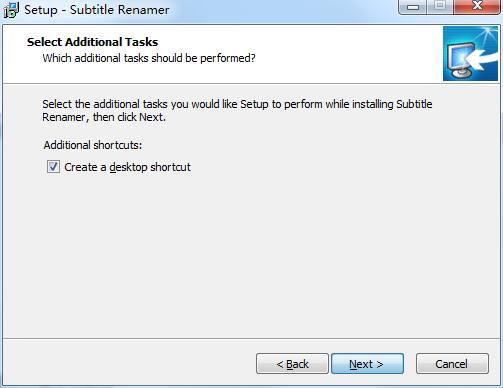503x388 pixels.
Task: Click the disabled maximize button
Action: [440, 7]
